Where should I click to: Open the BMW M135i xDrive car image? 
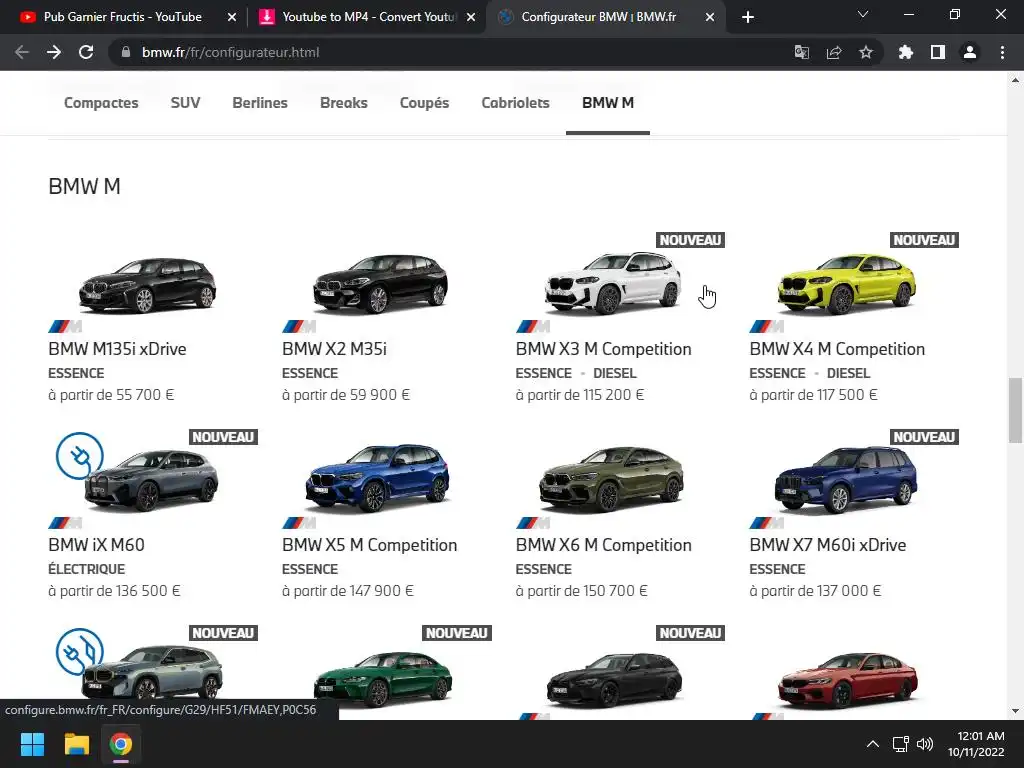point(148,286)
